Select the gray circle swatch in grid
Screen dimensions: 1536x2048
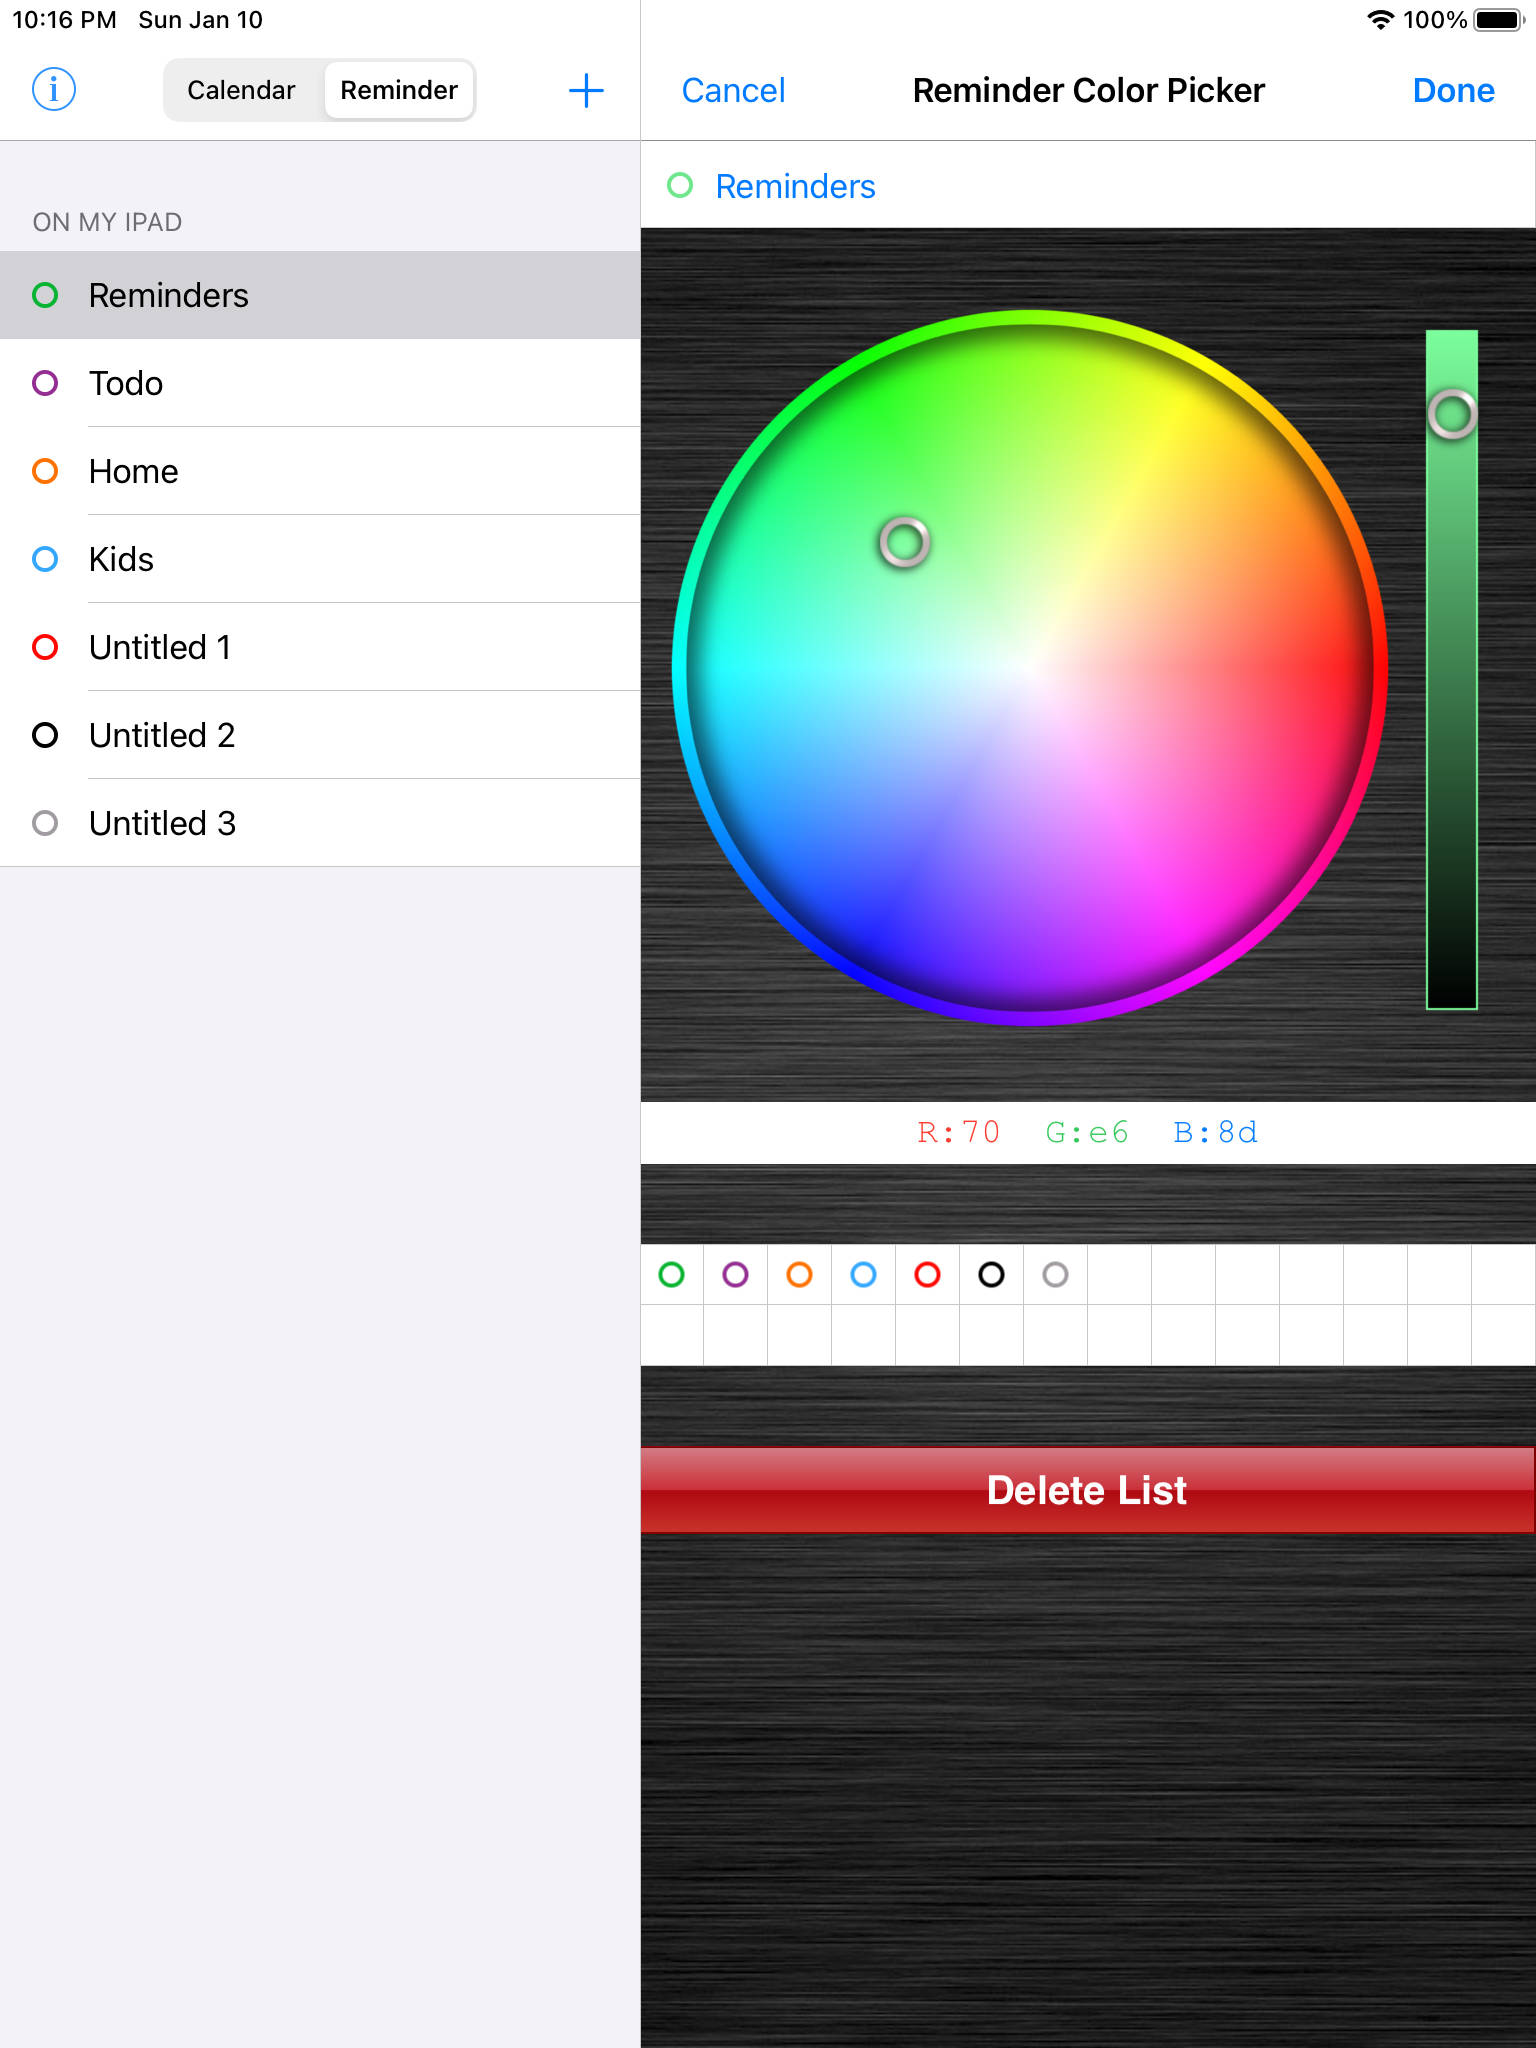(x=1056, y=1274)
